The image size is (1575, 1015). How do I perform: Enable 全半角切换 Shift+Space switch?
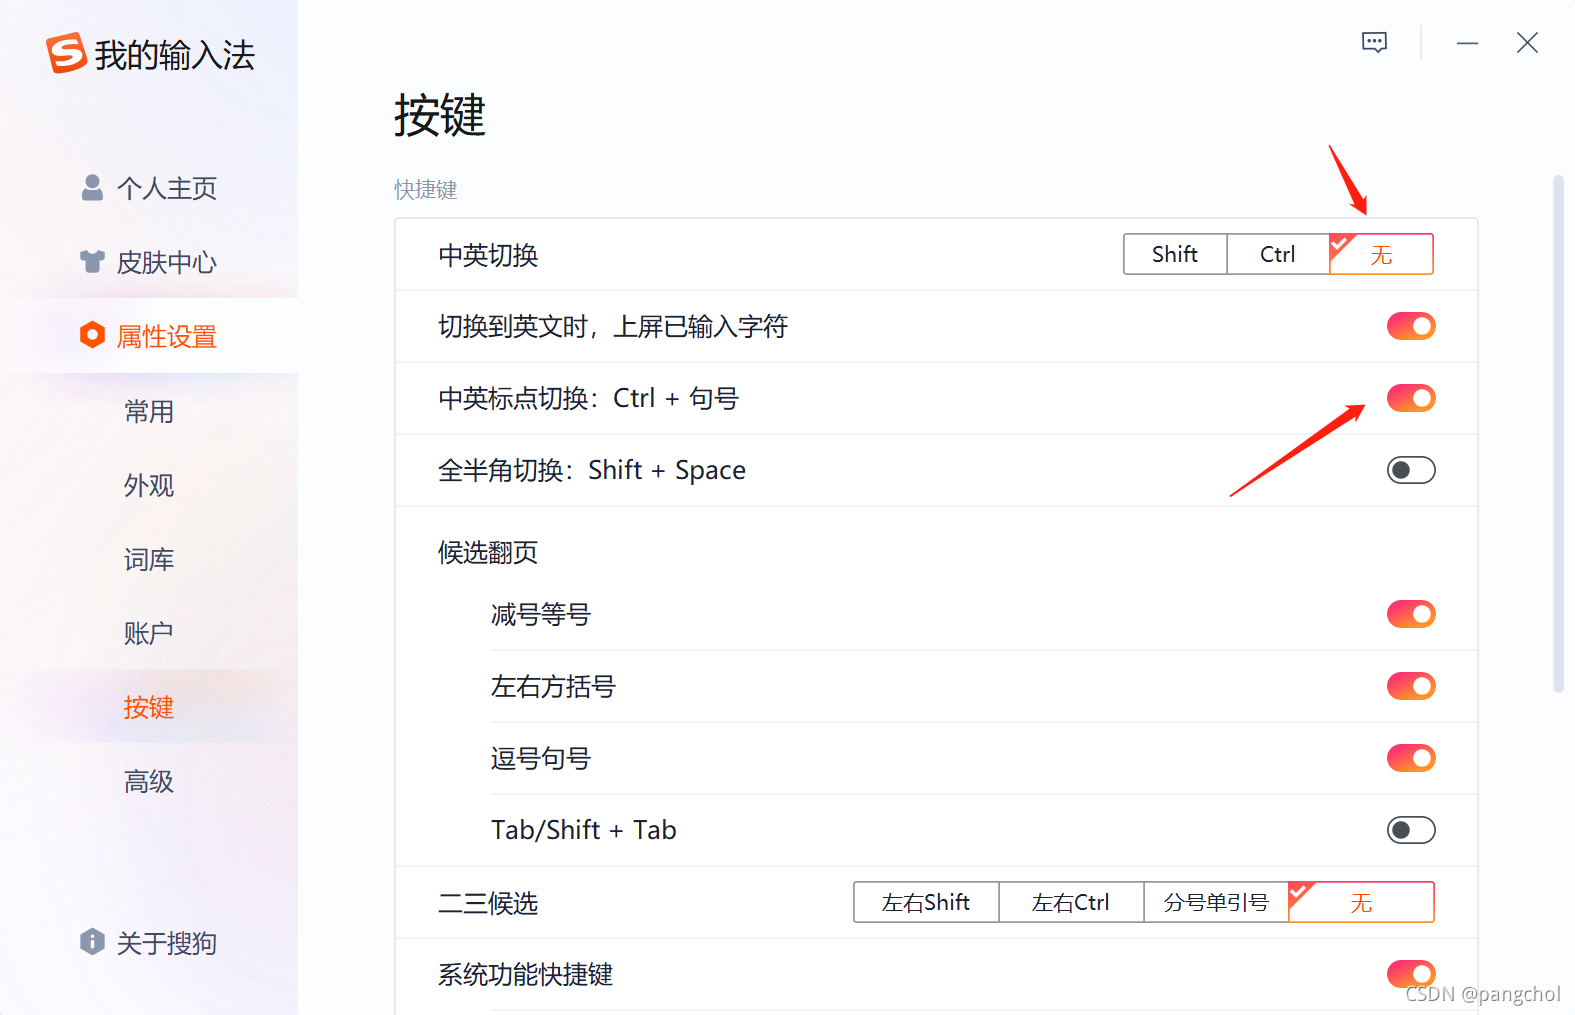click(x=1411, y=470)
